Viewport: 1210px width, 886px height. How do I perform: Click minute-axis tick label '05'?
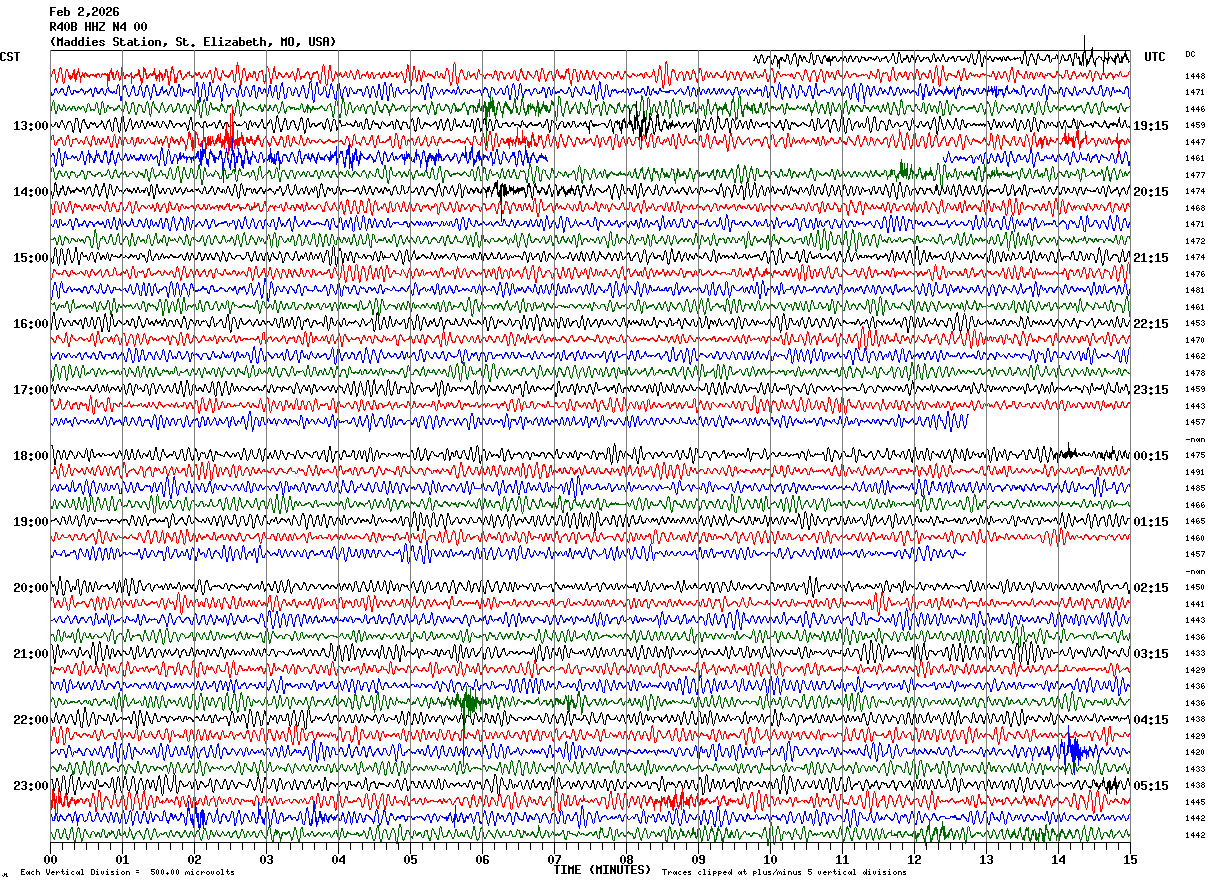tap(410, 858)
